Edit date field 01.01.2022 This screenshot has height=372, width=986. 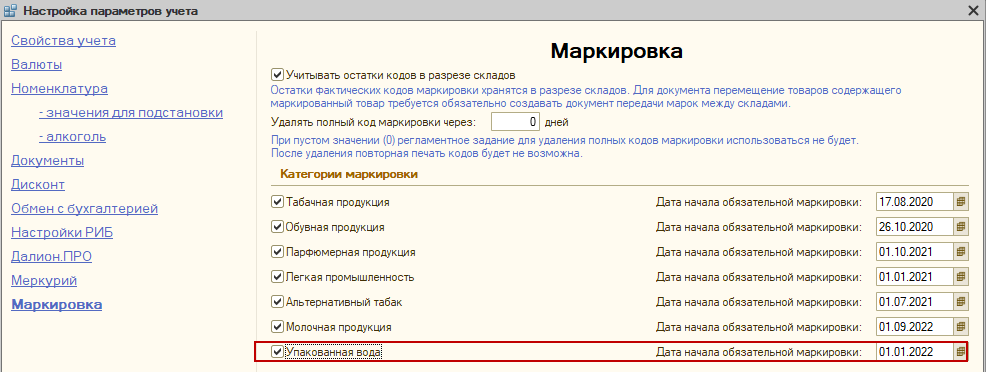coord(915,352)
